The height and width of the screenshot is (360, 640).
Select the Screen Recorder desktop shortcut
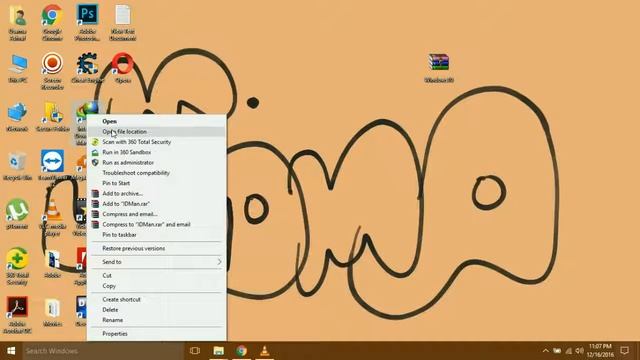[52, 71]
